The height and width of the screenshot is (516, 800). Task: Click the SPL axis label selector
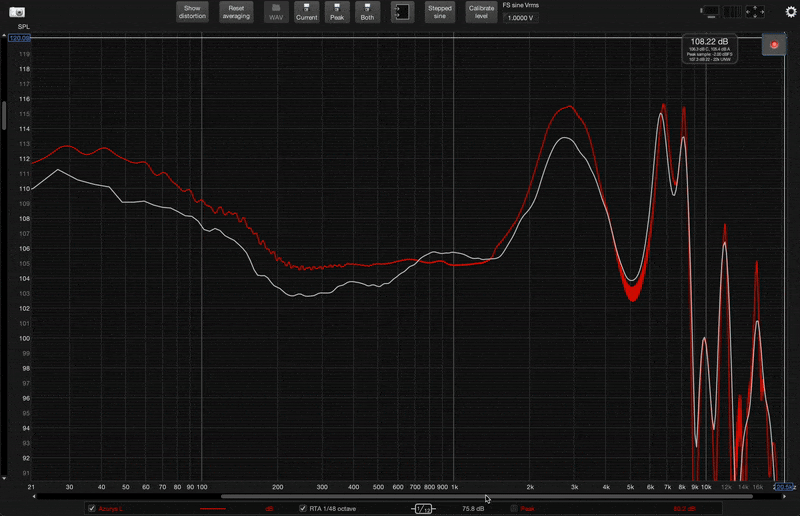pos(23,26)
